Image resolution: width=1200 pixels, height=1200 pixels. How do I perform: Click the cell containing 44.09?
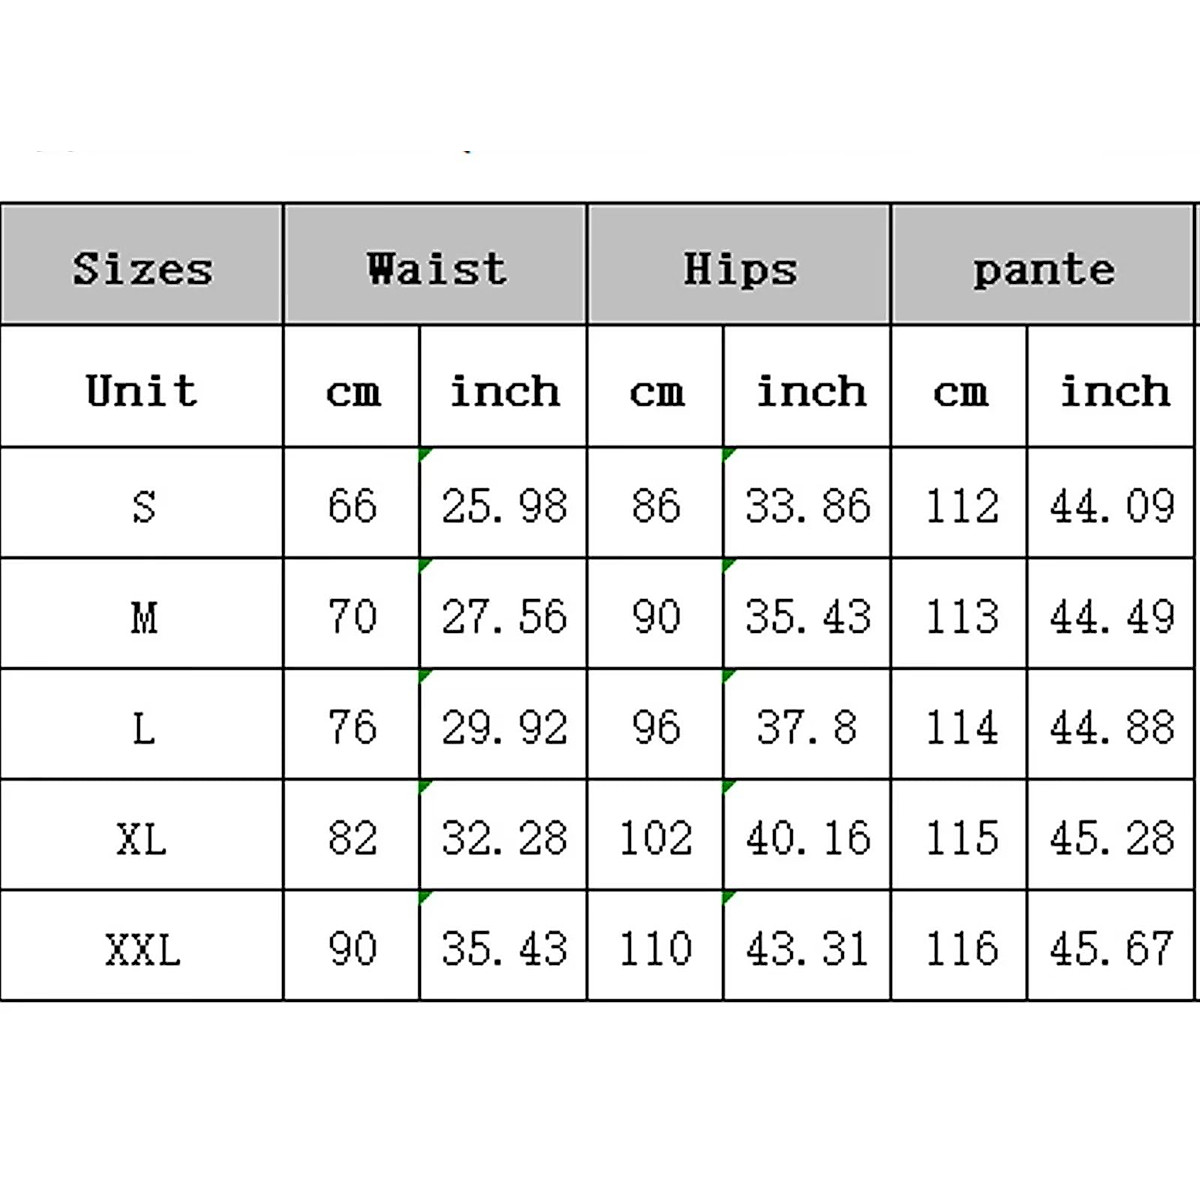pyautogui.click(x=1111, y=504)
